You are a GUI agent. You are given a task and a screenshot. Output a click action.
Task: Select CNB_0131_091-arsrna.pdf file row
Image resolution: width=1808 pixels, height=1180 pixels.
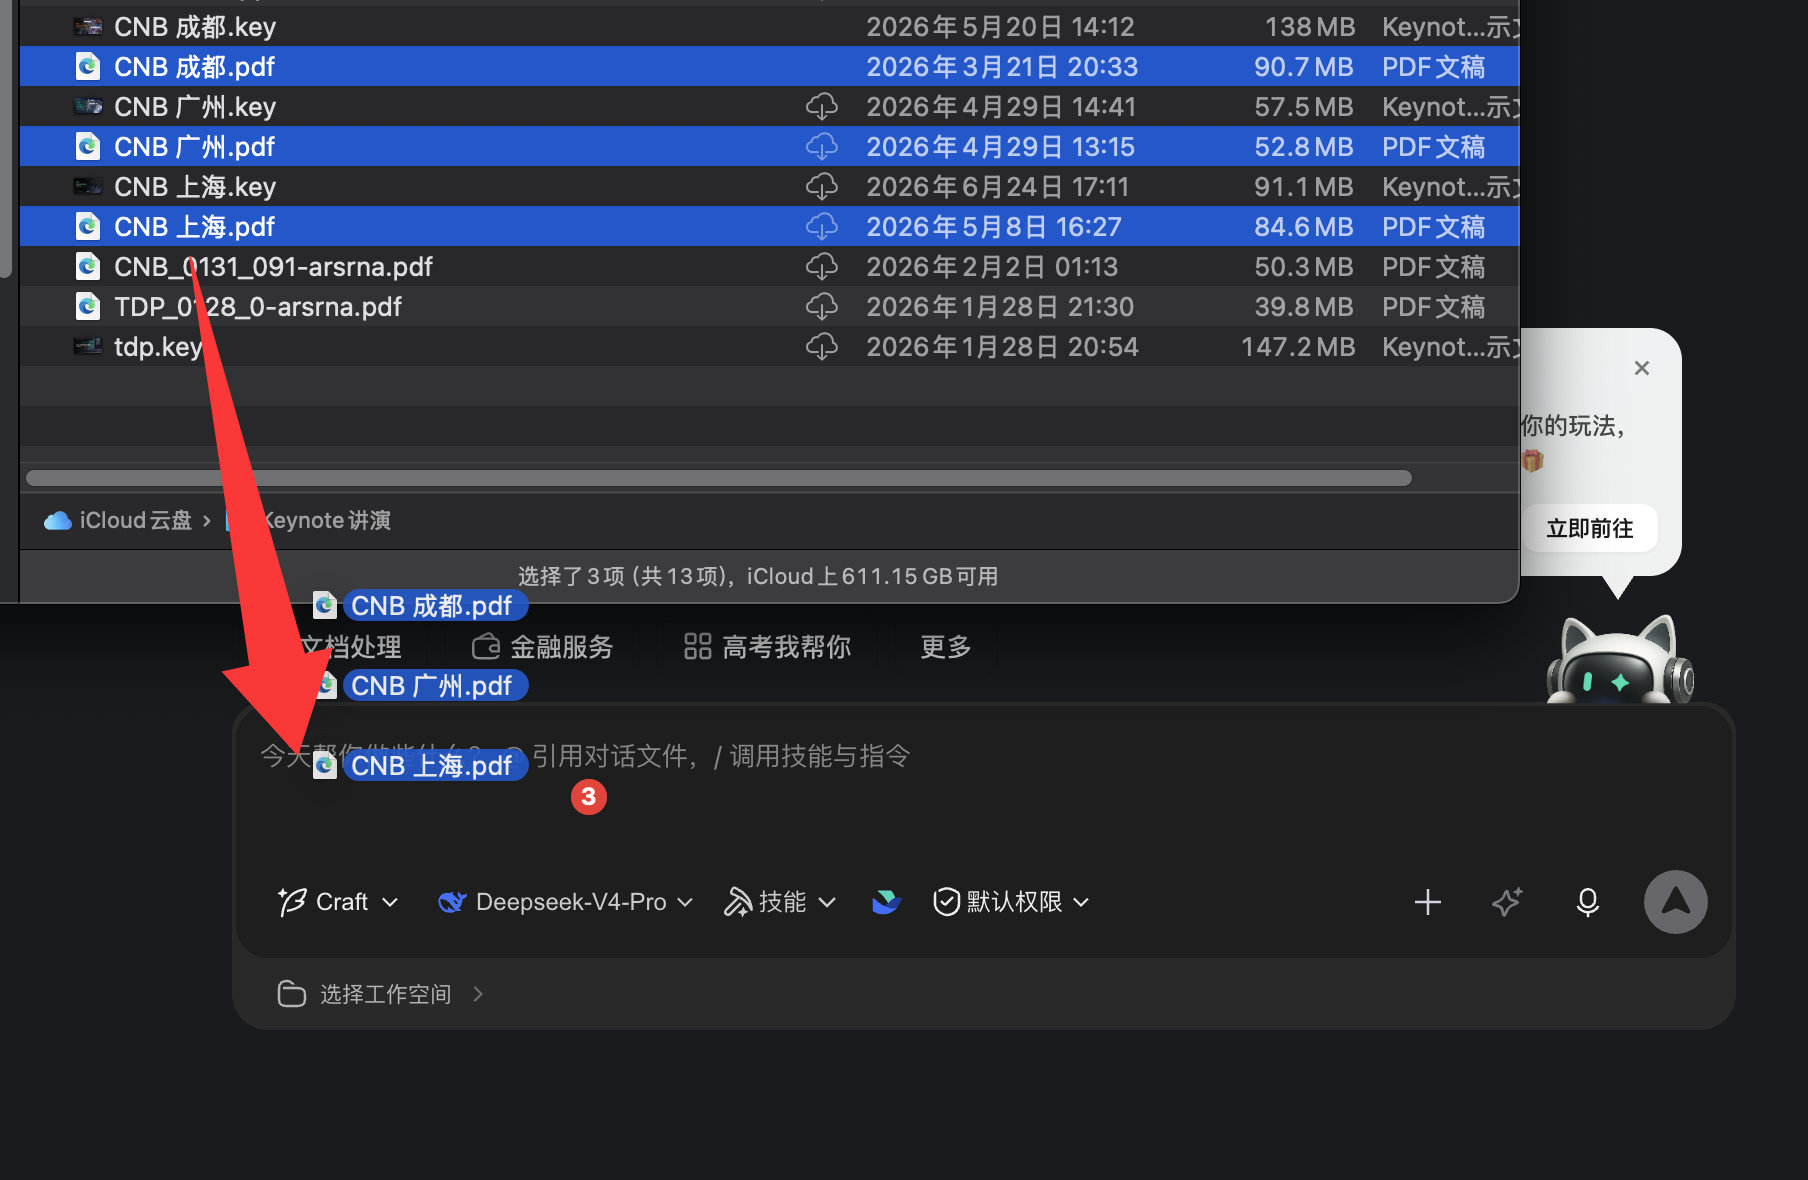coord(769,267)
